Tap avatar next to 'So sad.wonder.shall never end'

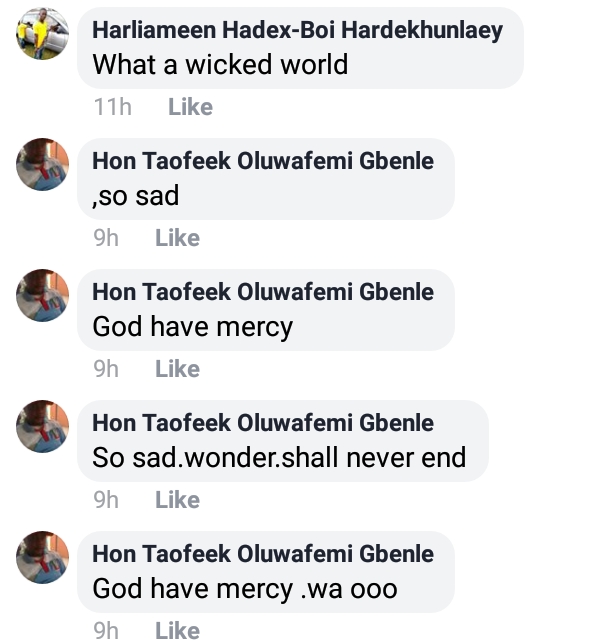point(43,426)
